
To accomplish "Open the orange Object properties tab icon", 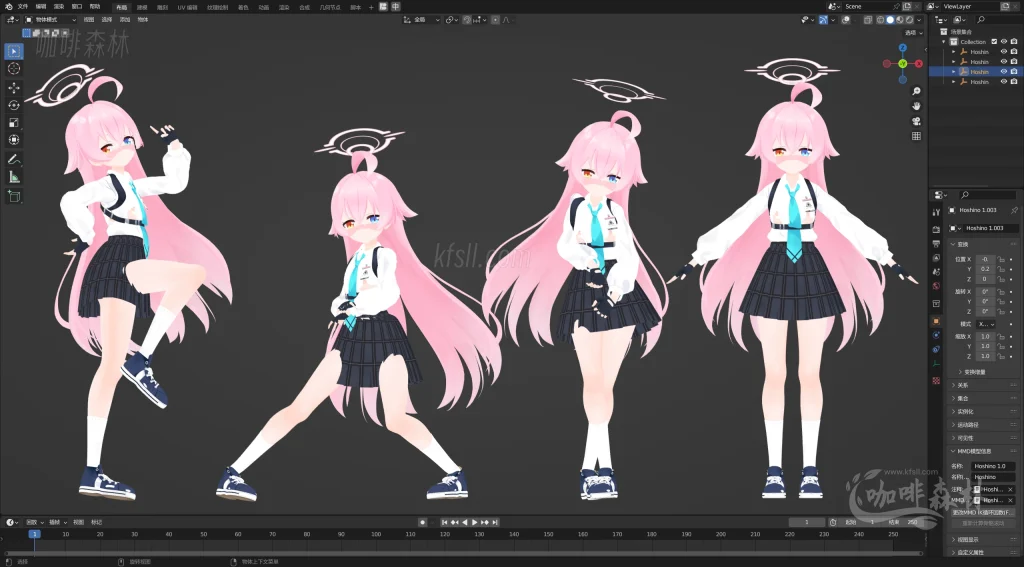I will pos(936,321).
